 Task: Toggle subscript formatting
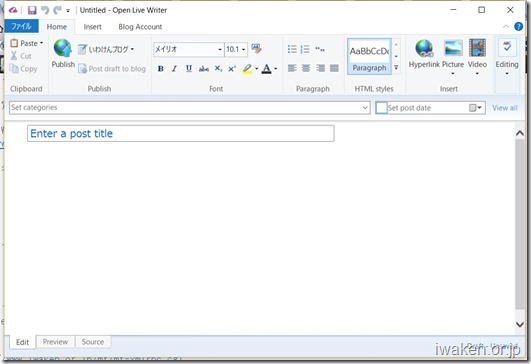[218, 69]
